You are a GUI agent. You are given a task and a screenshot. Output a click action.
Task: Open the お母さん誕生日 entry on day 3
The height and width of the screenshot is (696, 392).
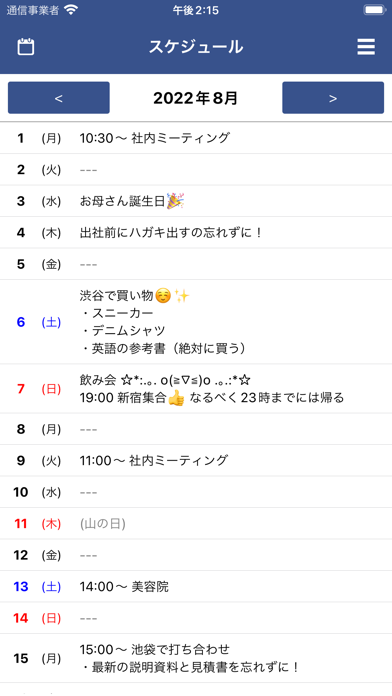[x=196, y=201]
